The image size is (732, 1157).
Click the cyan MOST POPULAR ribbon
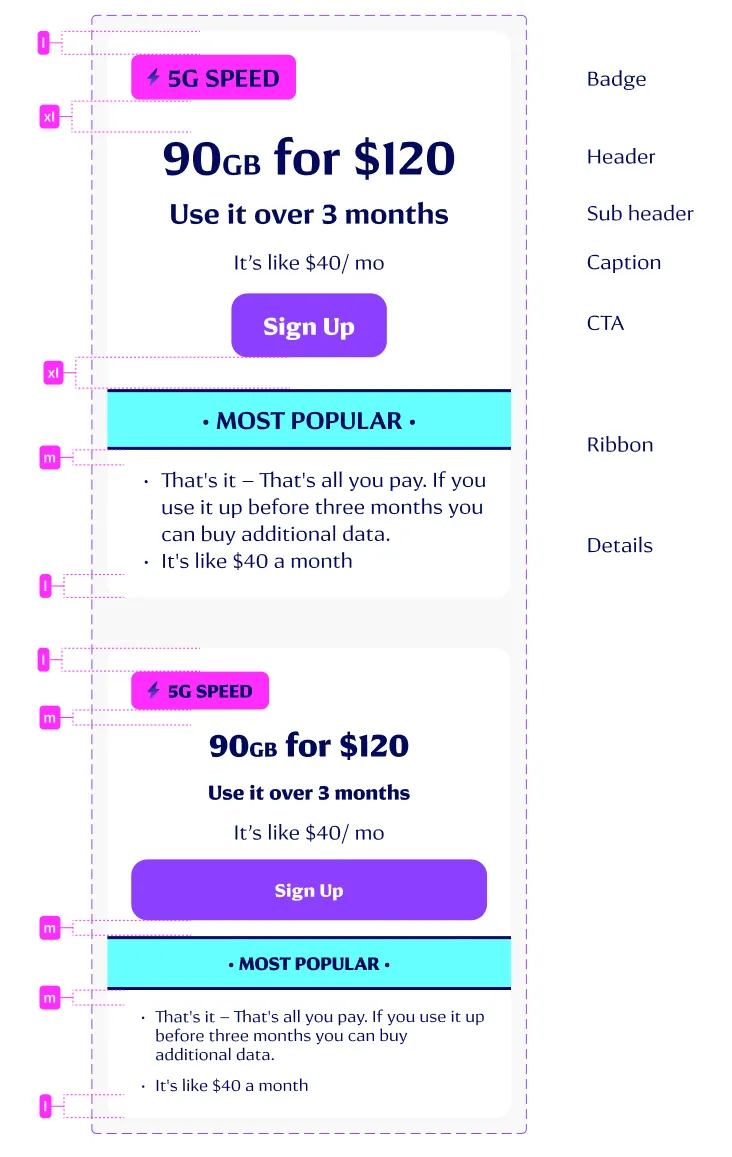pyautogui.click(x=309, y=420)
